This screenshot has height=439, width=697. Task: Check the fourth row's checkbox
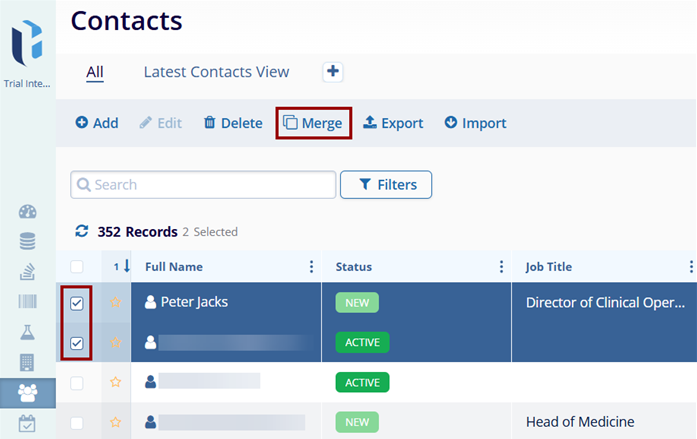pos(77,422)
